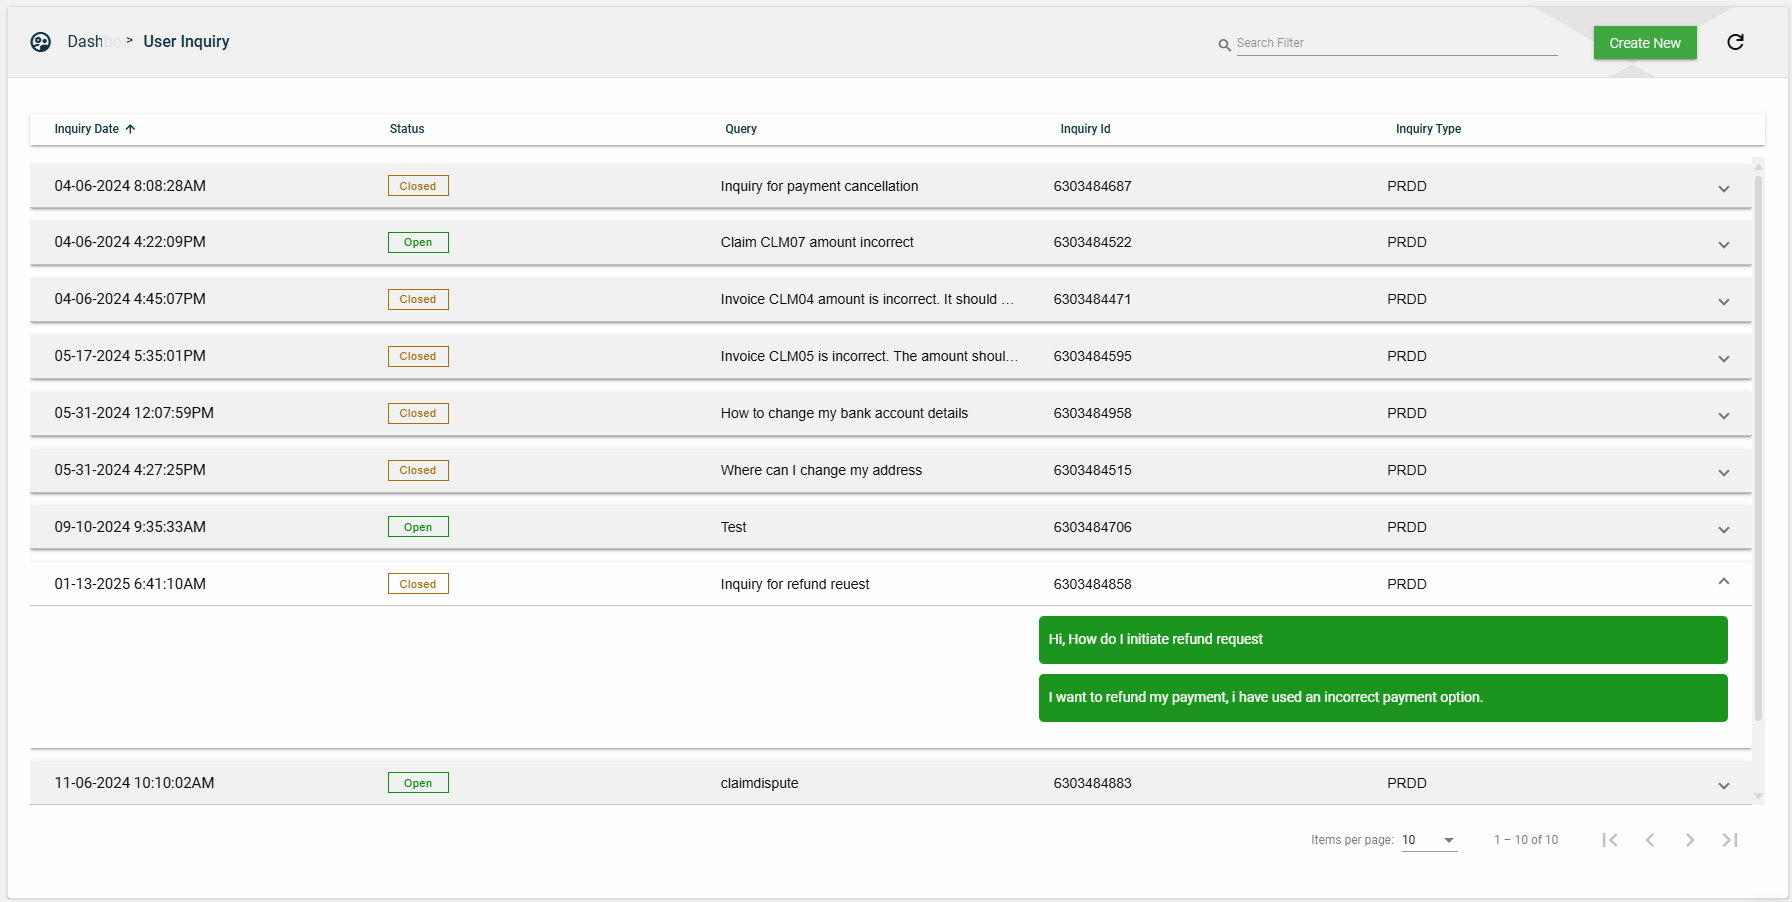The image size is (1792, 902).
Task: Expand the Test inquiry row
Action: pyautogui.click(x=1723, y=529)
